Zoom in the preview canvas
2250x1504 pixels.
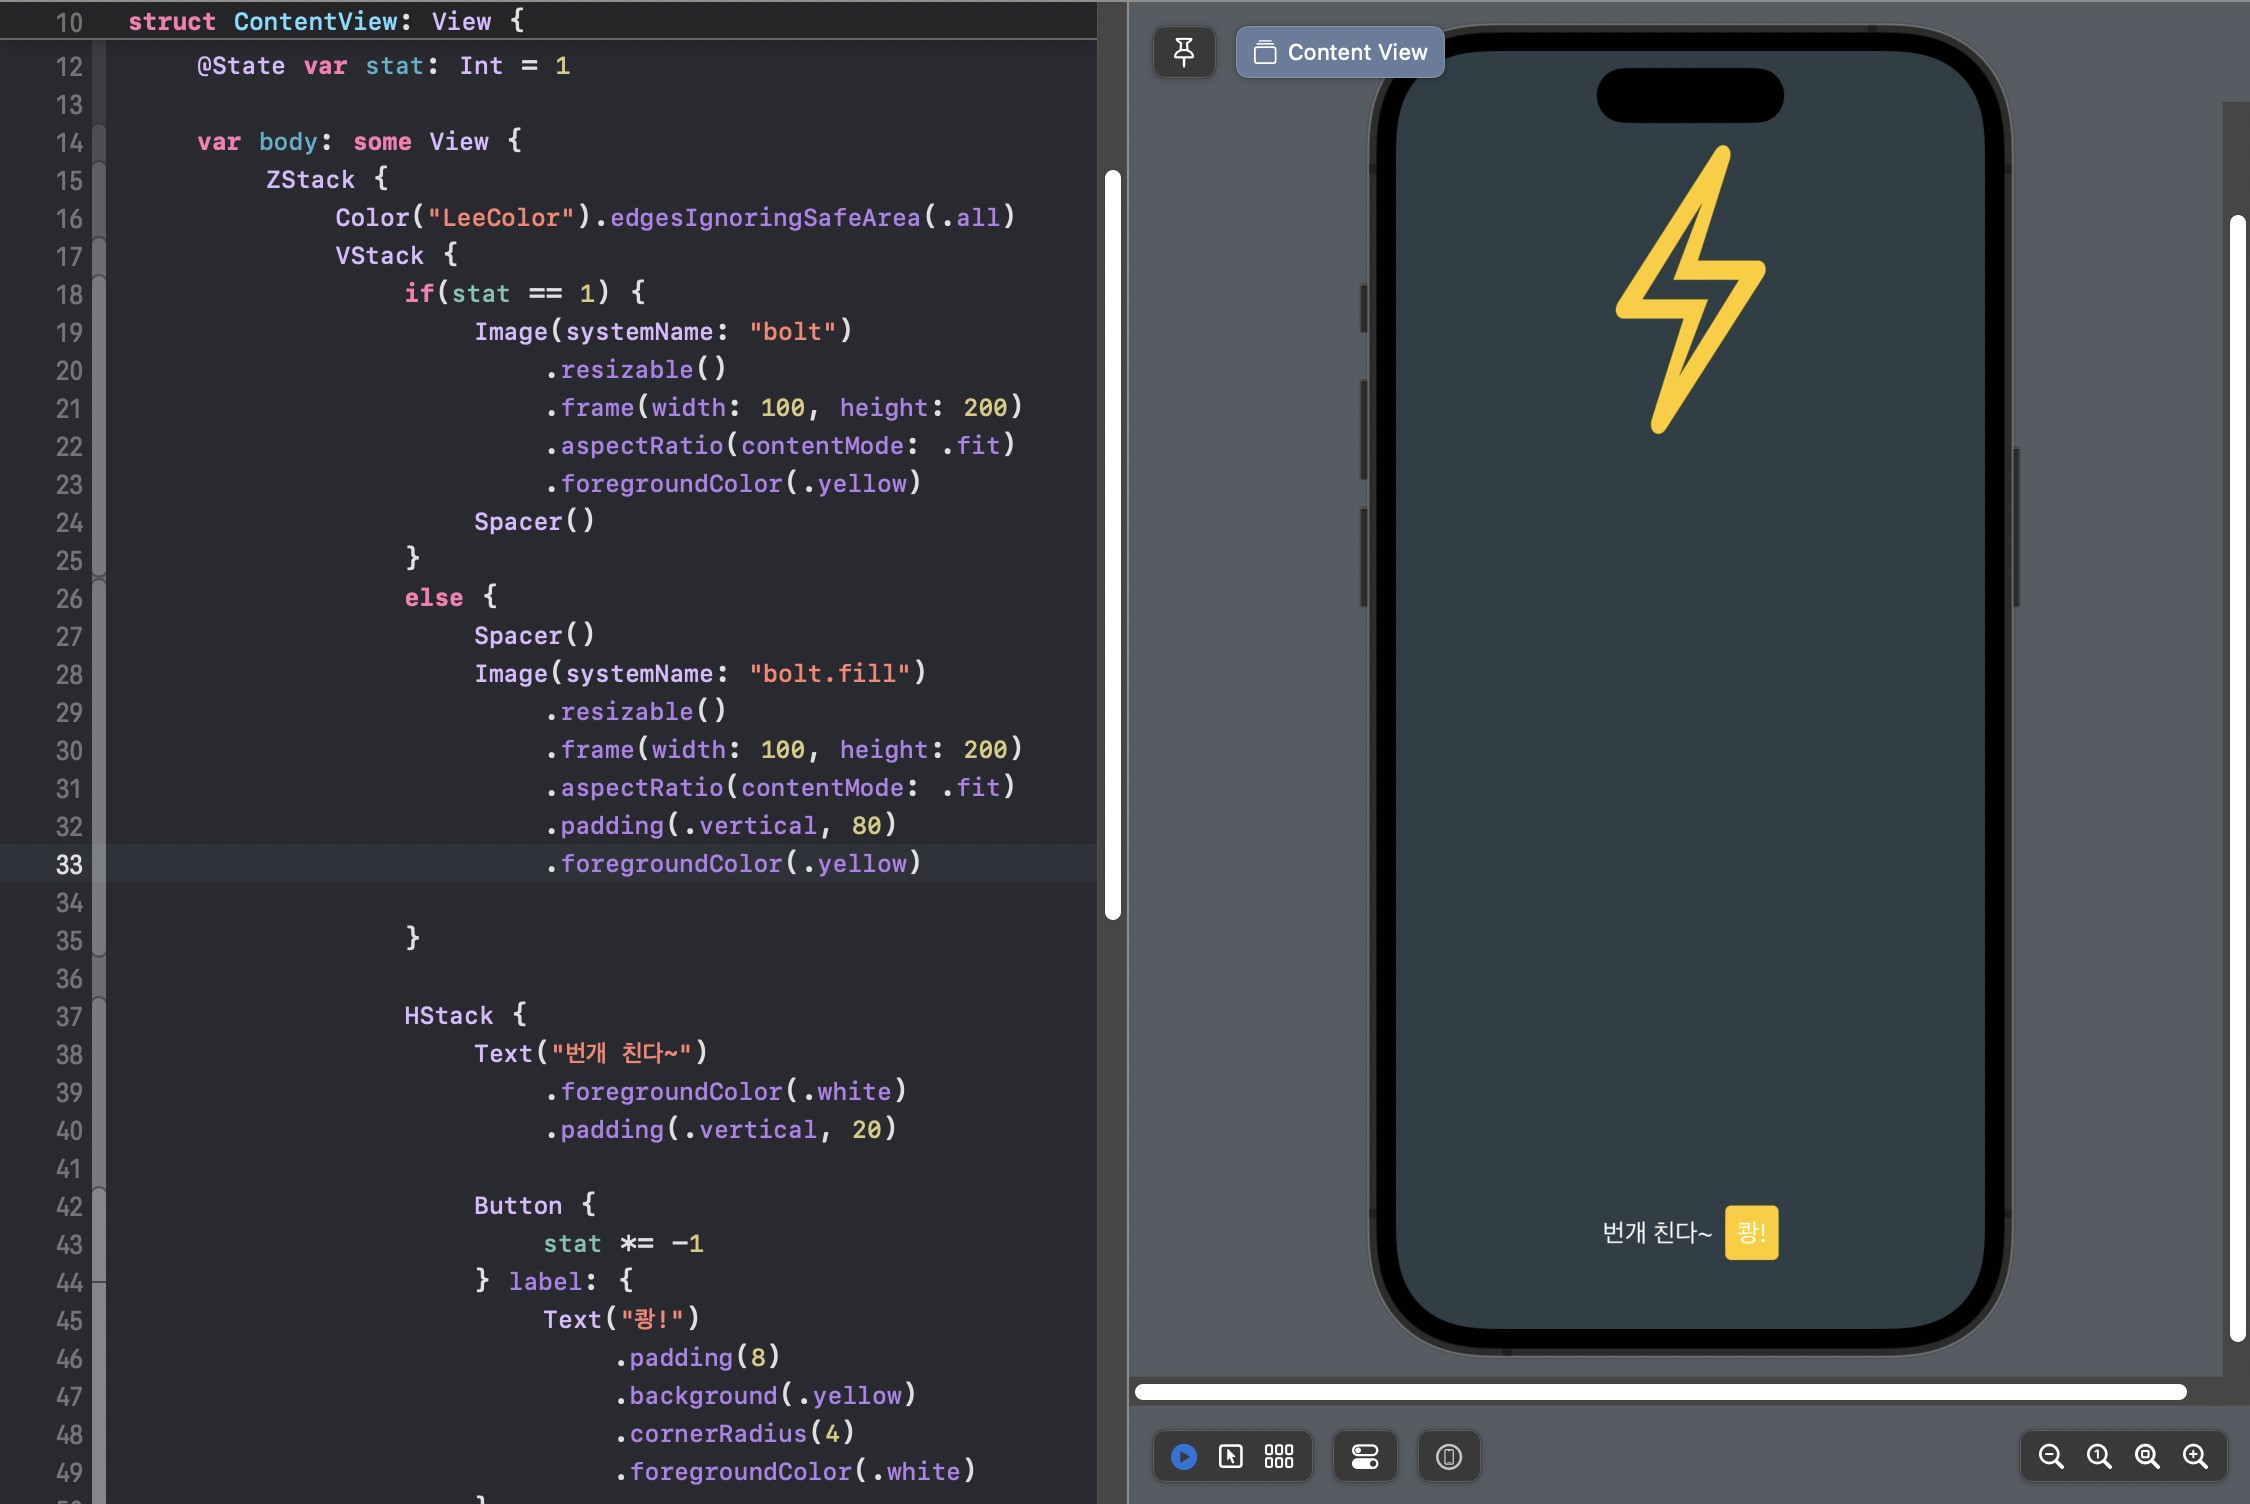click(x=2195, y=1456)
